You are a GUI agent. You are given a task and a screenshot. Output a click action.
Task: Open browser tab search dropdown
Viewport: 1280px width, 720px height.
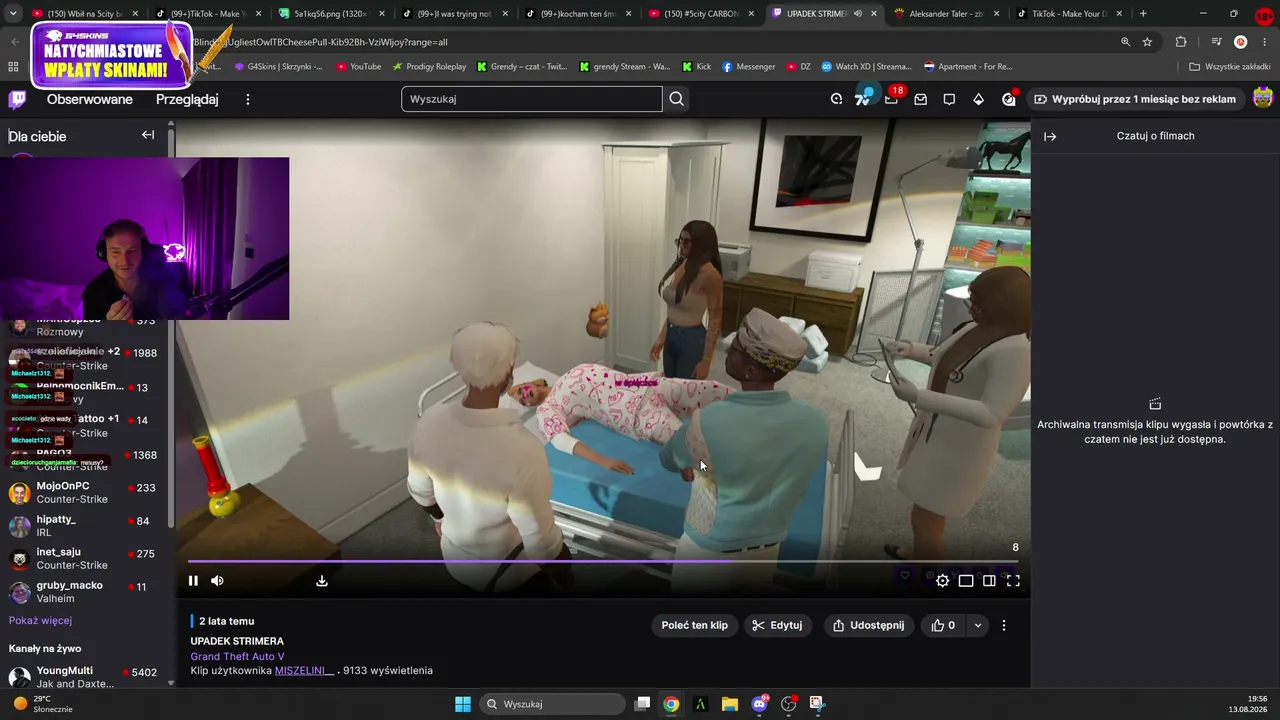click(13, 14)
